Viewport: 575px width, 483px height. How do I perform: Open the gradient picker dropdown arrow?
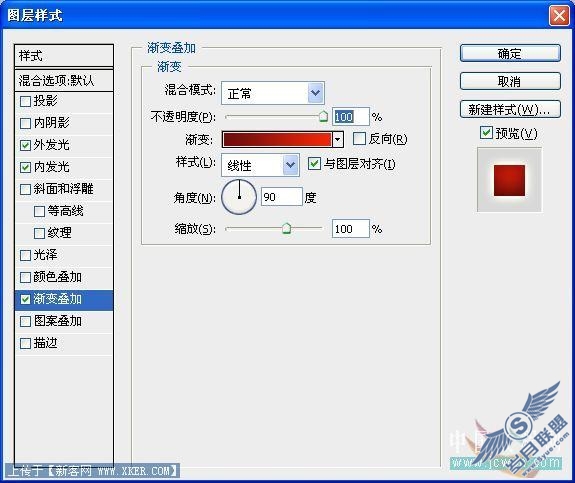[338, 139]
